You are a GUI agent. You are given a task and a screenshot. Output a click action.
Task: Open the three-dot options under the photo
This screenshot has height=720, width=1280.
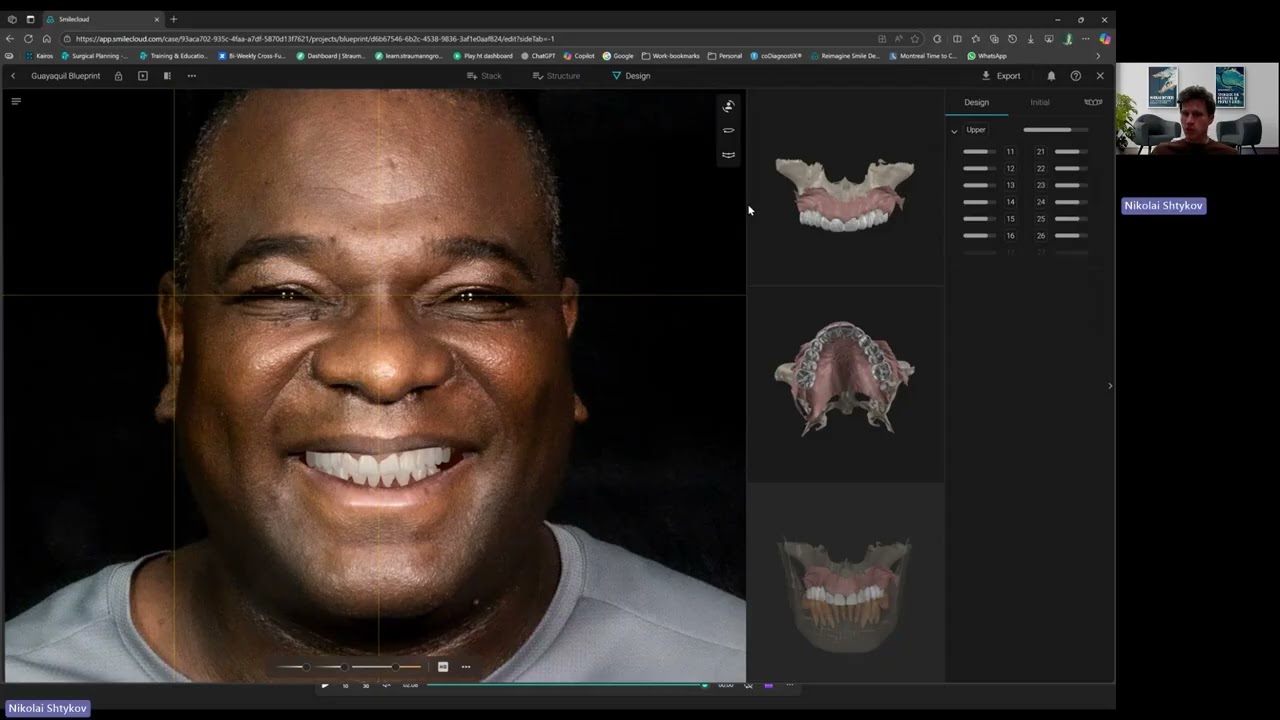pos(465,667)
